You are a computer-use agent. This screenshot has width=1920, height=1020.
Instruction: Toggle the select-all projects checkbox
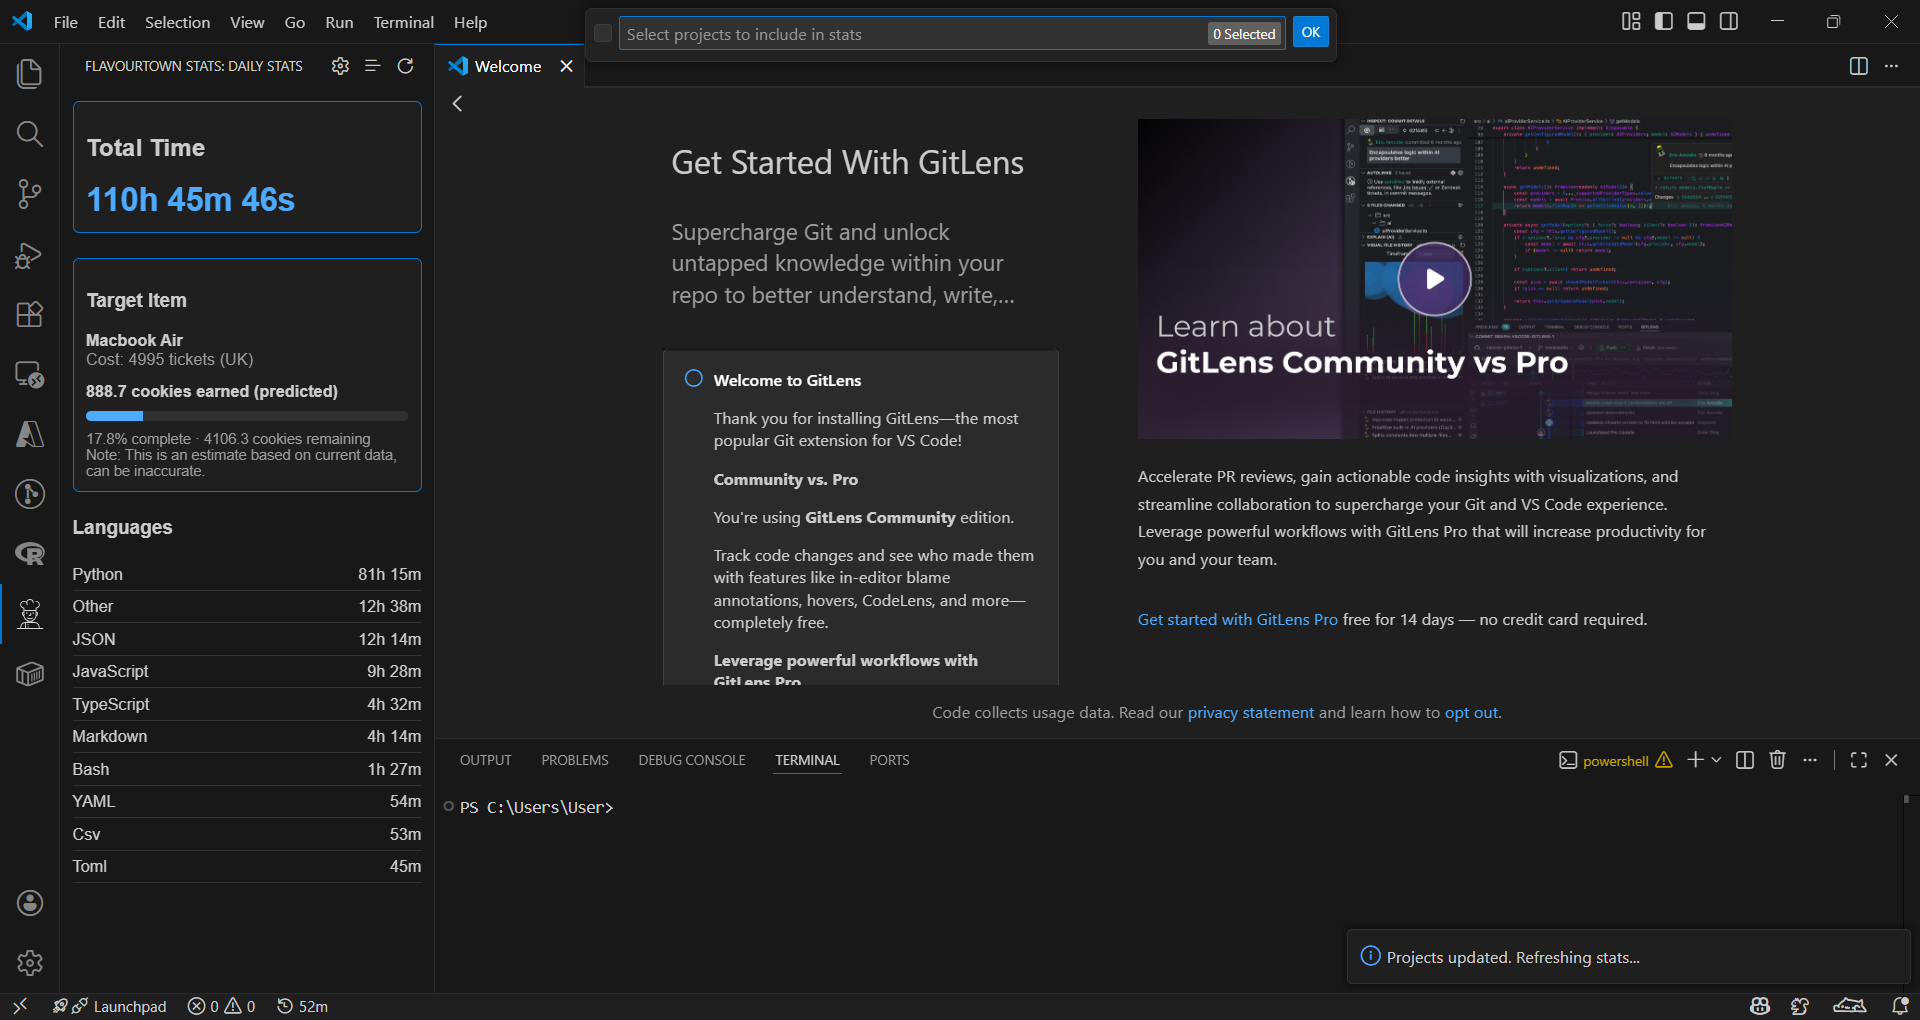click(603, 34)
